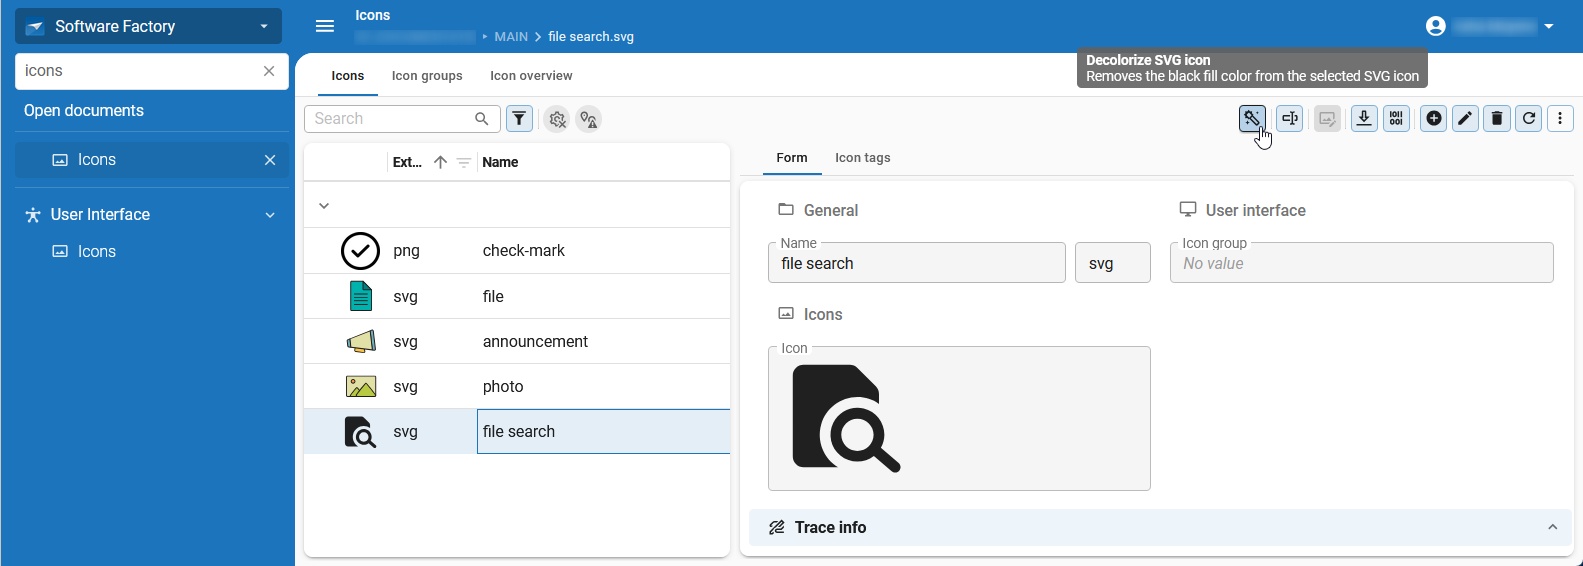Click the pencil edit icon
1583x566 pixels.
pyautogui.click(x=1465, y=119)
